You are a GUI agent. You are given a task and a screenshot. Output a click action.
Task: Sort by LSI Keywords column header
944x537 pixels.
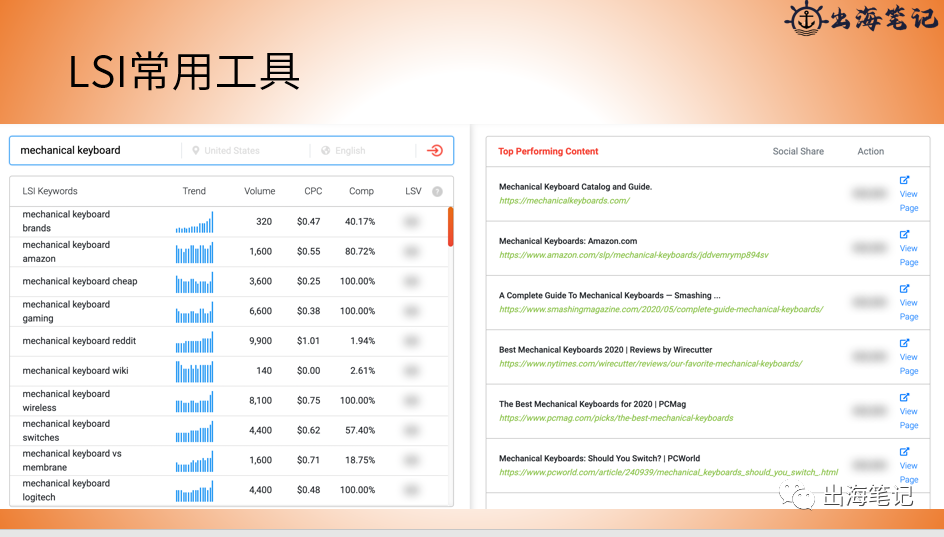50,191
